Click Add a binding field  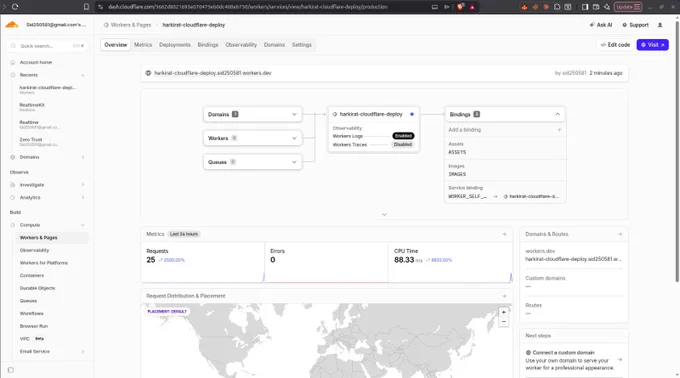point(505,130)
